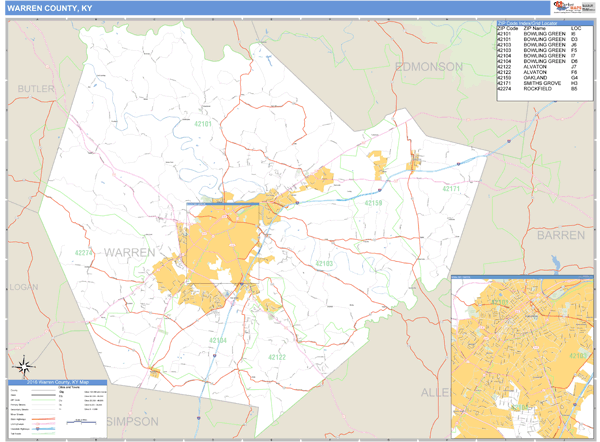Click the Bowling Green inset map thumbnail

pyautogui.click(x=522, y=357)
